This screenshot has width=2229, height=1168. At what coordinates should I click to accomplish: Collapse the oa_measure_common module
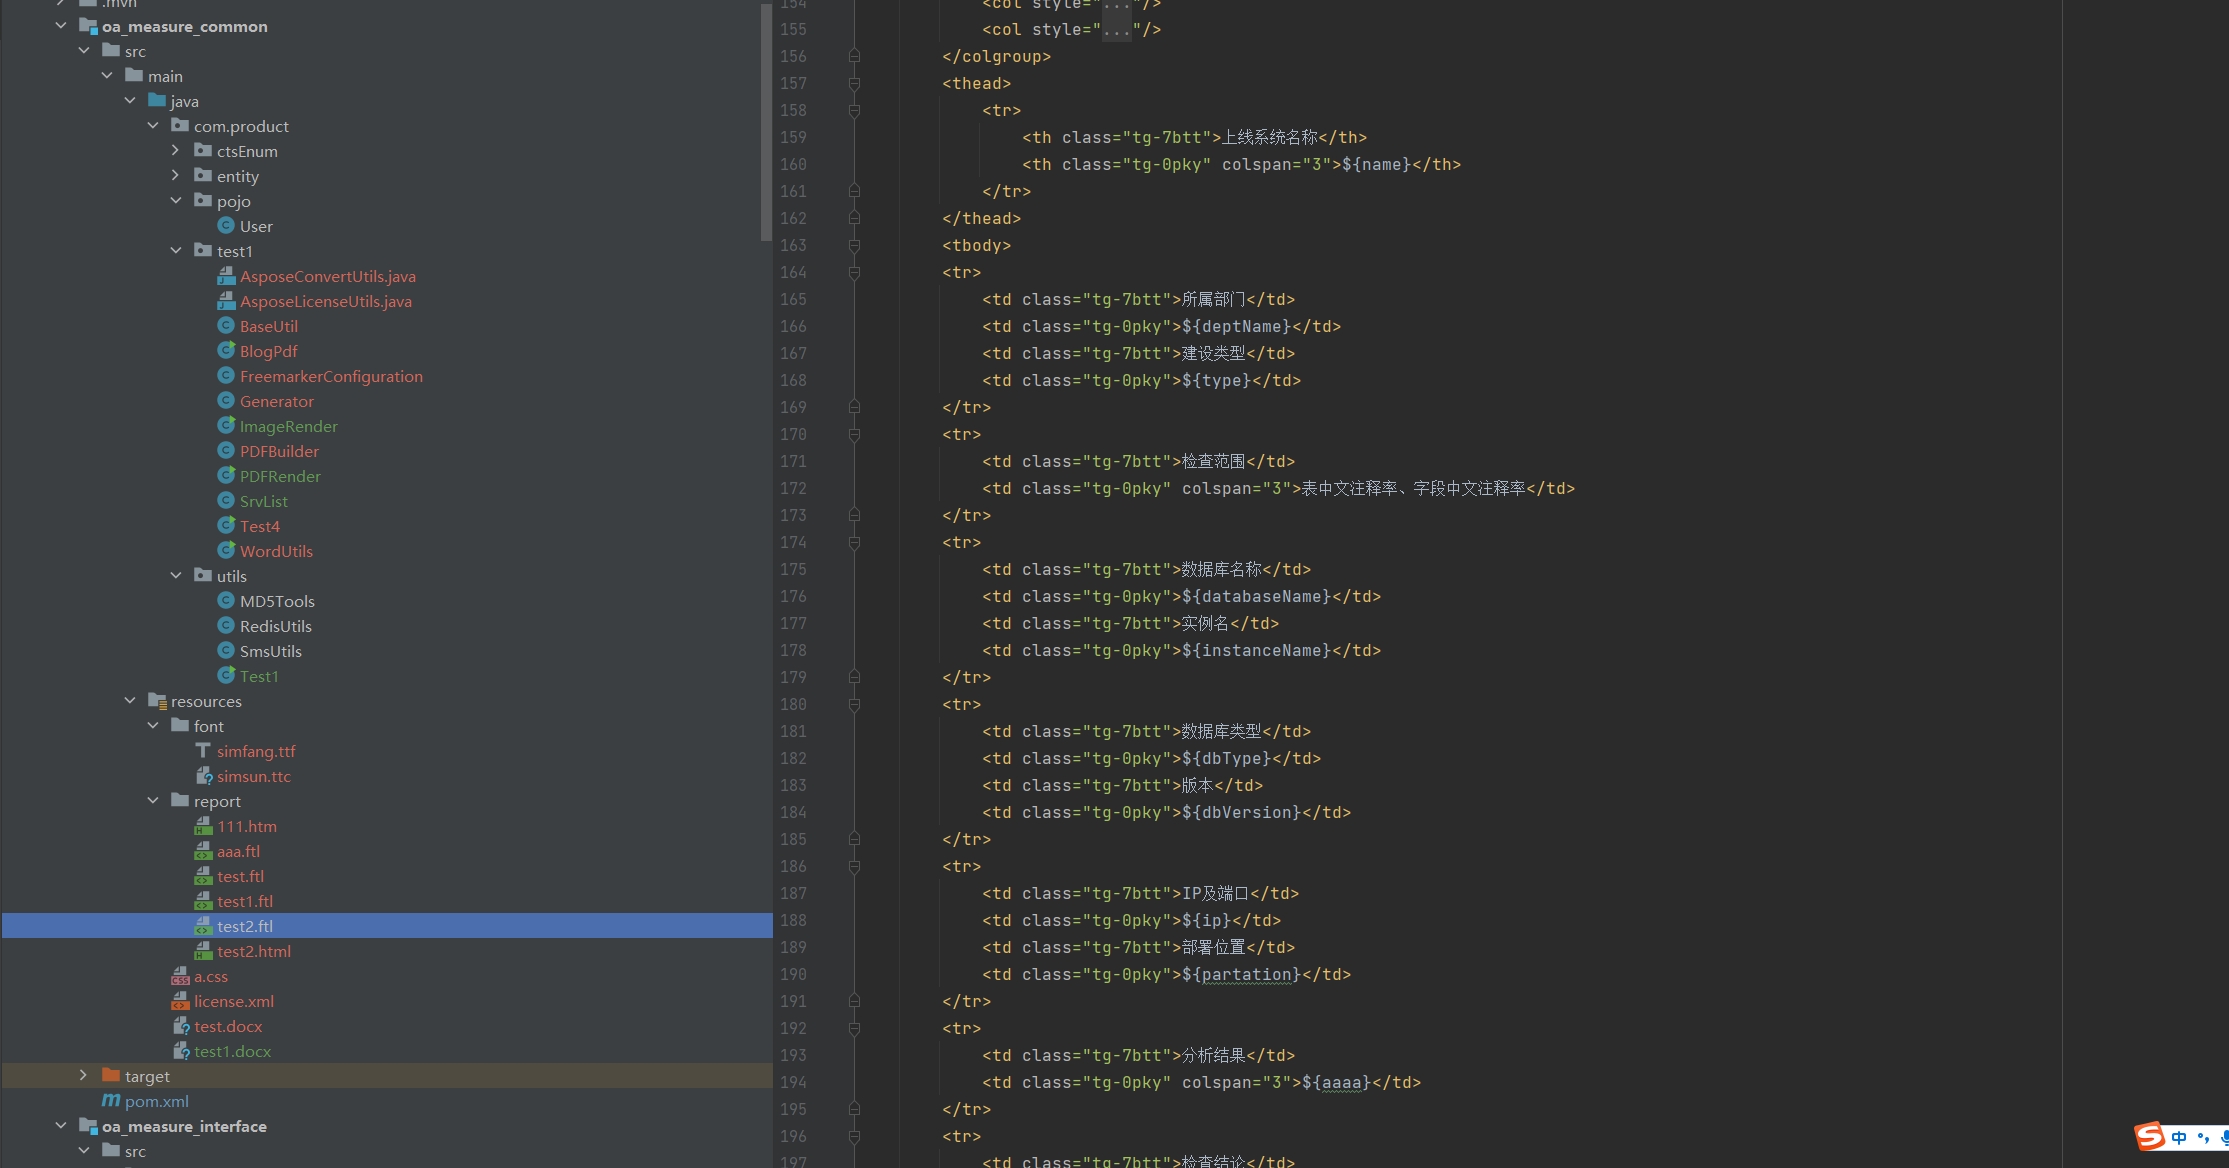click(61, 26)
